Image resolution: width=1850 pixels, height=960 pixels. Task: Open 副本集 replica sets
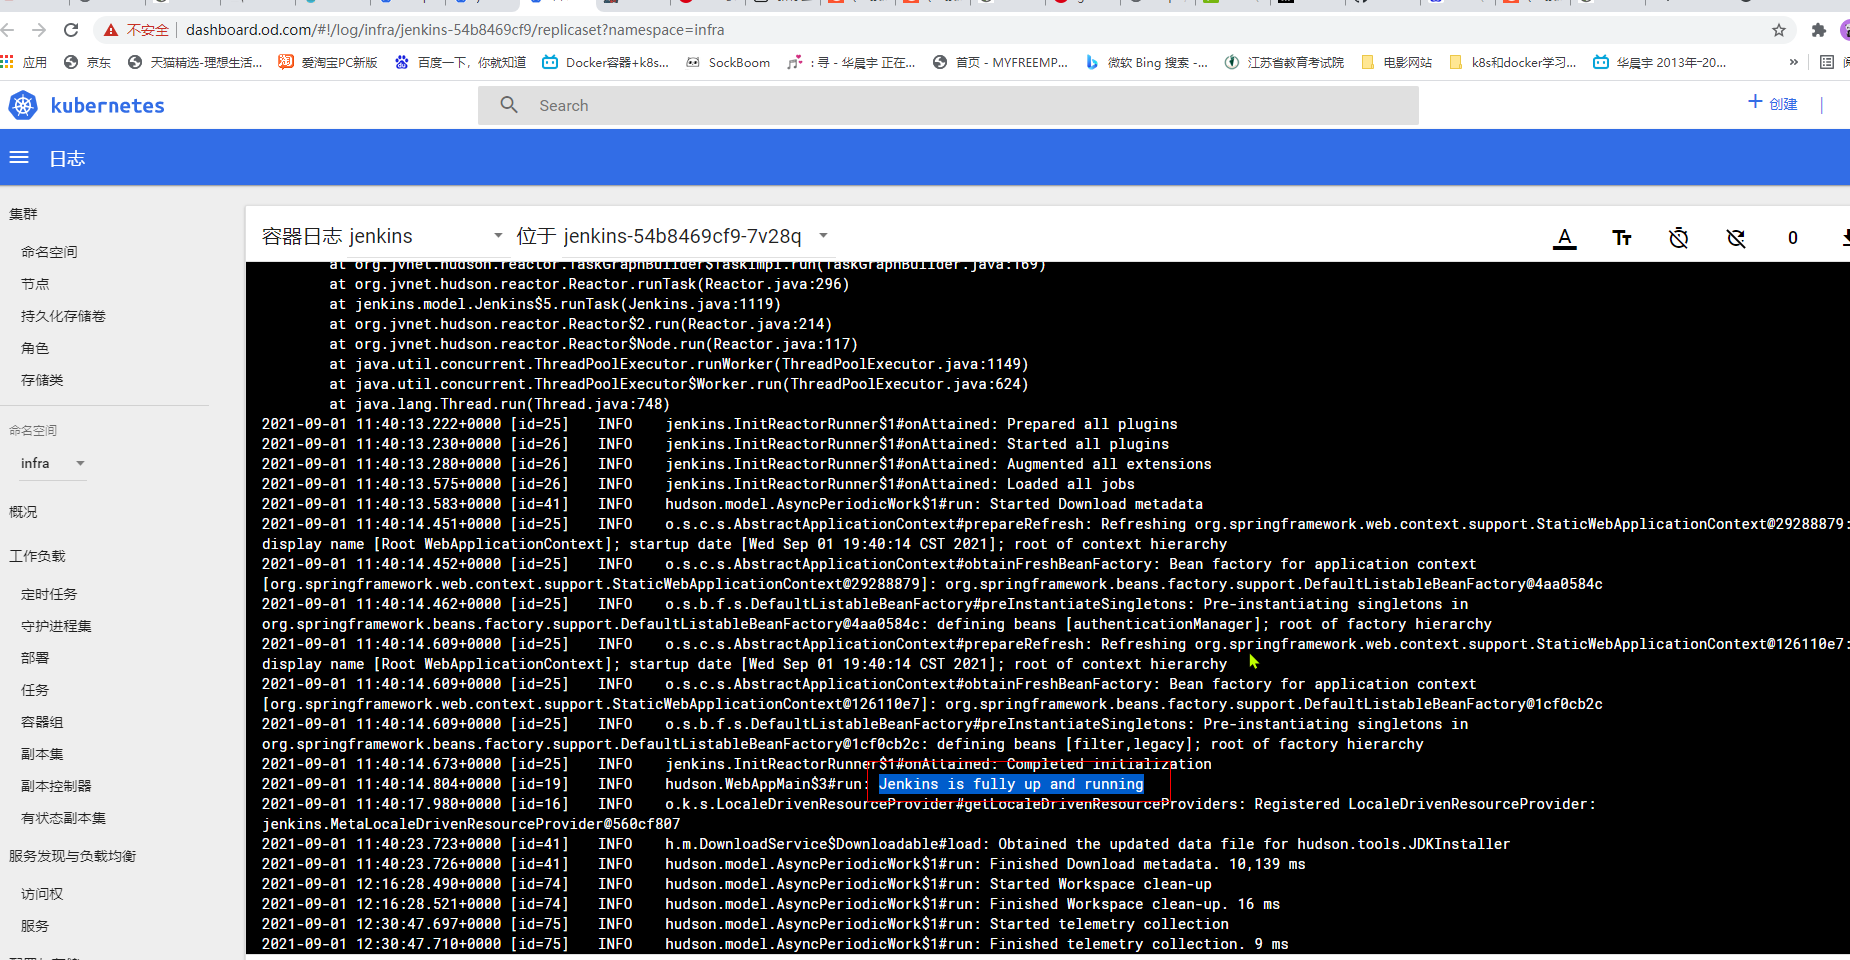click(42, 754)
